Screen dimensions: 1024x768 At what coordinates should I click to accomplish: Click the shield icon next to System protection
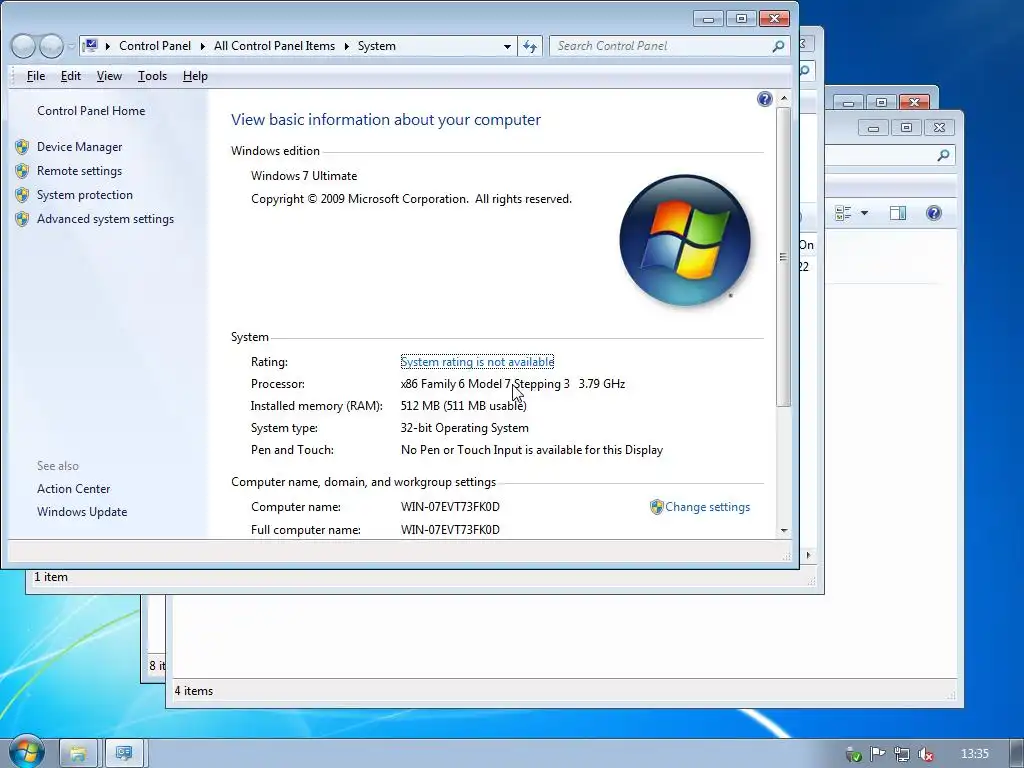[22, 195]
